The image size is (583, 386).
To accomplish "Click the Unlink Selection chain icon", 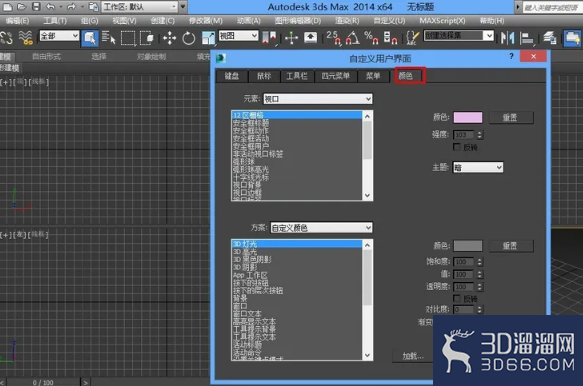I will pyautogui.click(x=6, y=38).
